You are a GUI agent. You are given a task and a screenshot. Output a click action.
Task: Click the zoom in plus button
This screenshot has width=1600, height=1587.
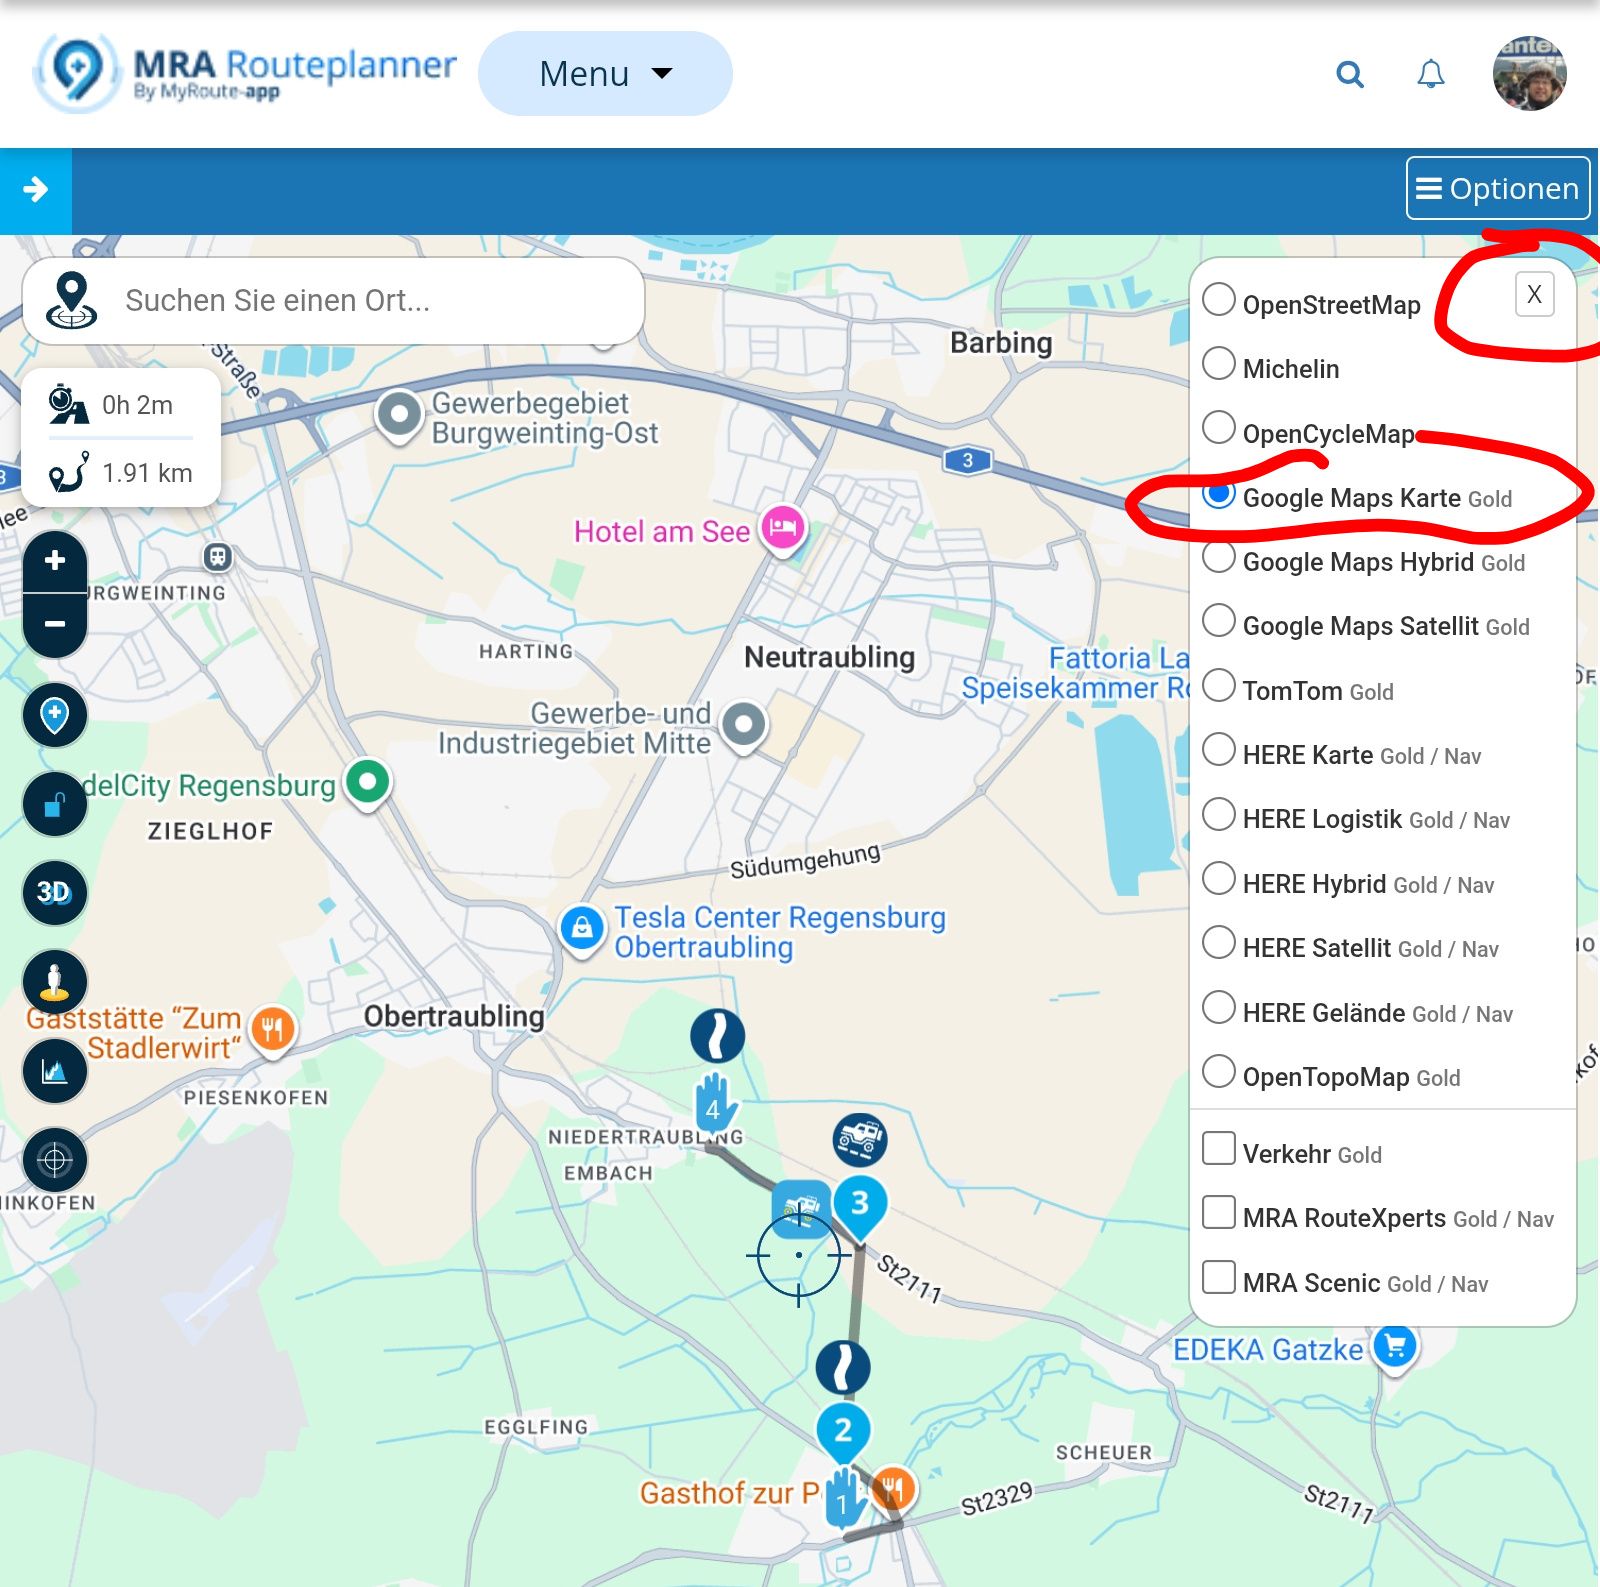click(55, 561)
